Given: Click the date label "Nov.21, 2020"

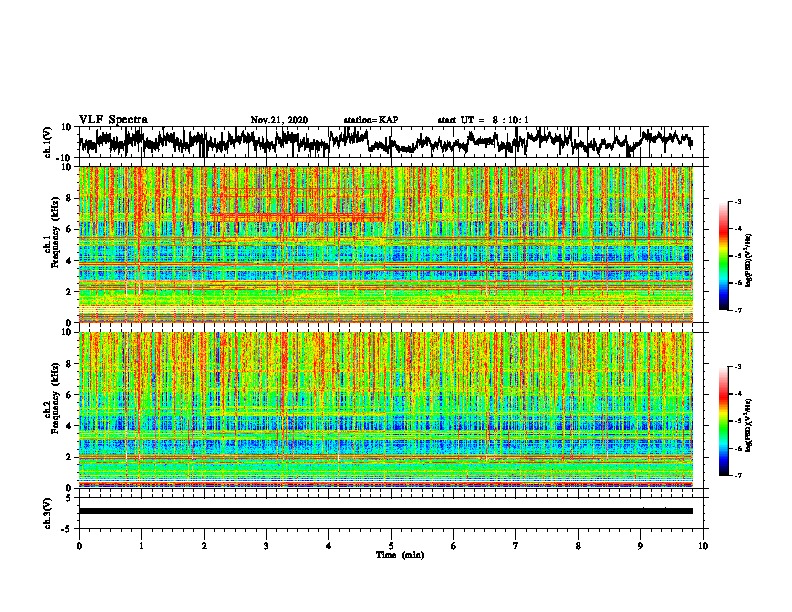Looking at the screenshot, I should (279, 120).
